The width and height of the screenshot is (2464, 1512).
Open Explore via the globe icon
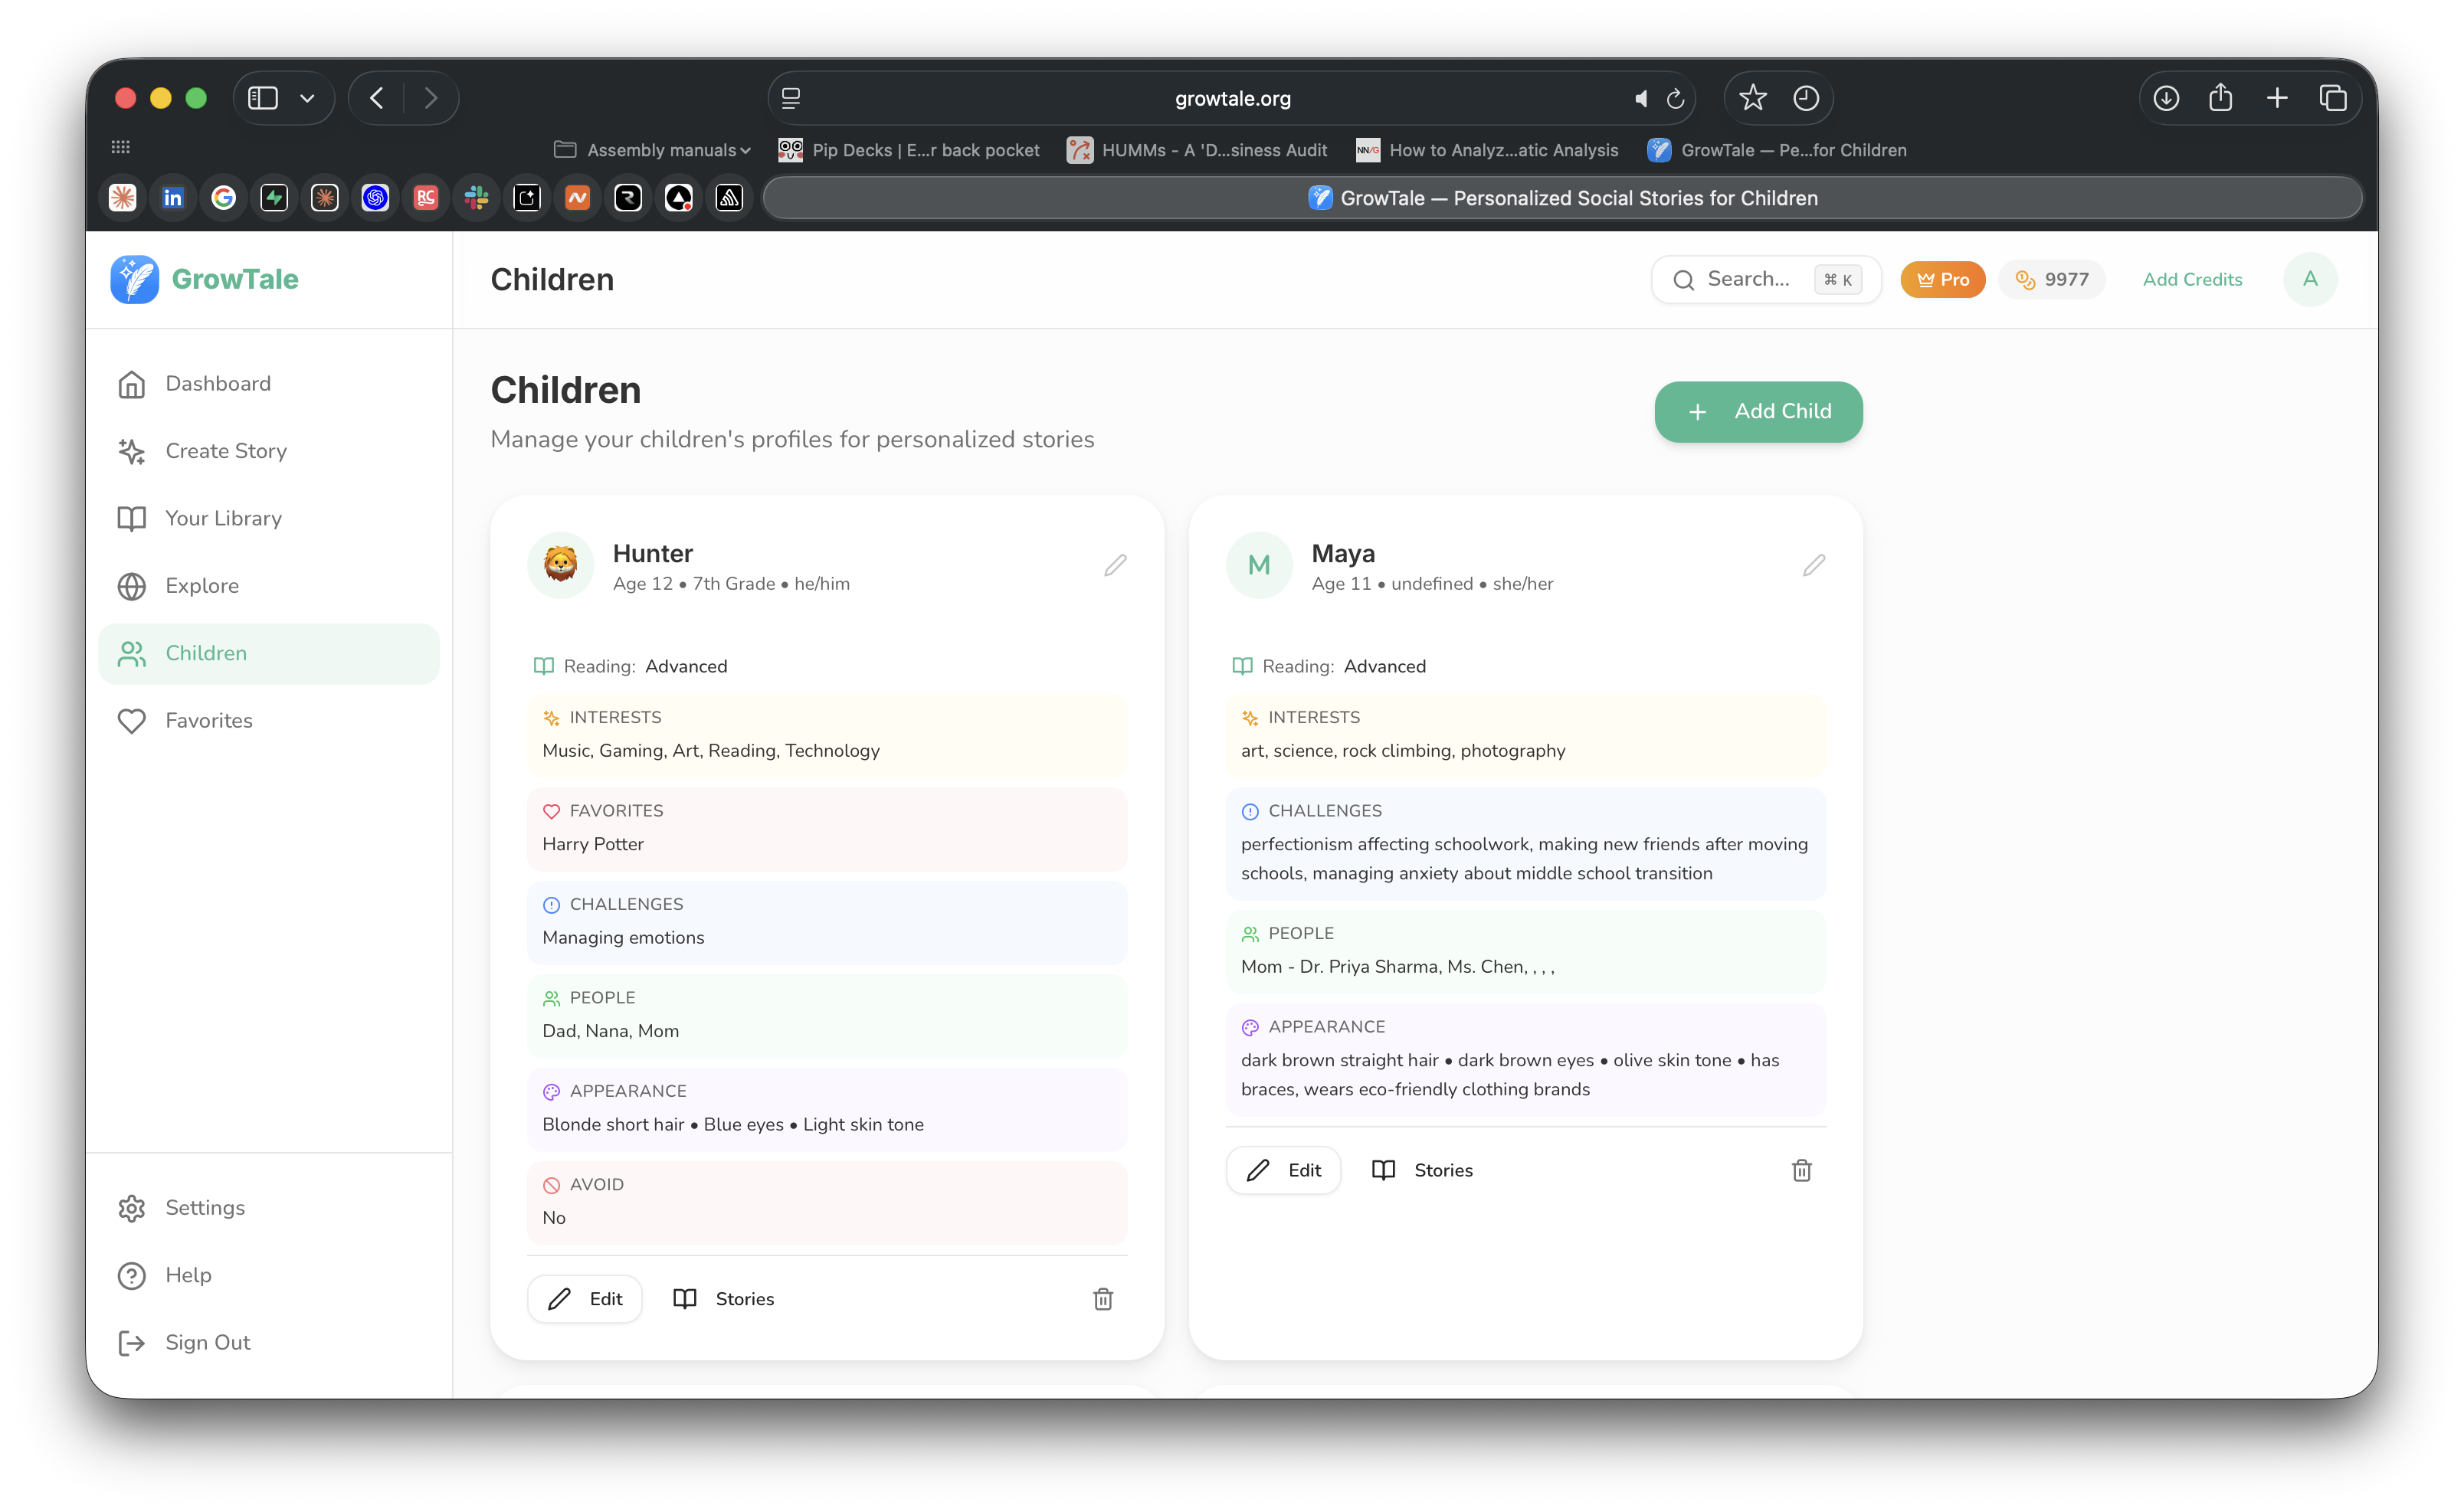[x=132, y=586]
